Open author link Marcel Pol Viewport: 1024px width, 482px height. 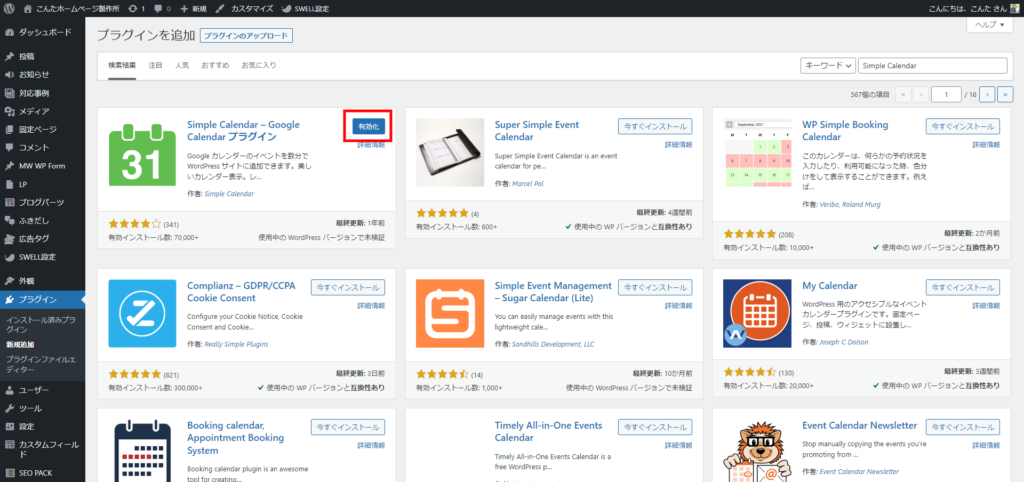[x=528, y=184]
